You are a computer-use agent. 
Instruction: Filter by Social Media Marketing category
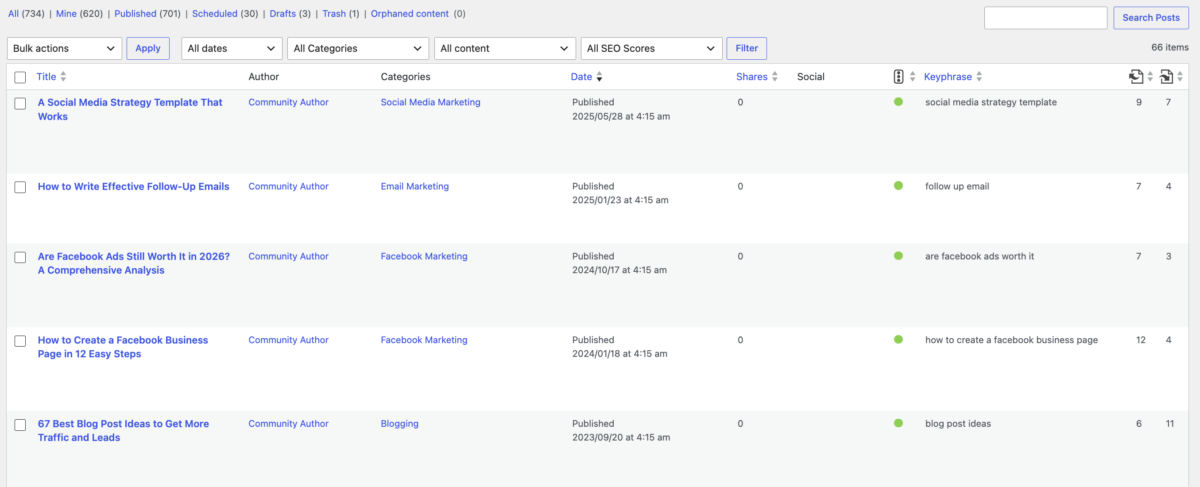(x=430, y=102)
